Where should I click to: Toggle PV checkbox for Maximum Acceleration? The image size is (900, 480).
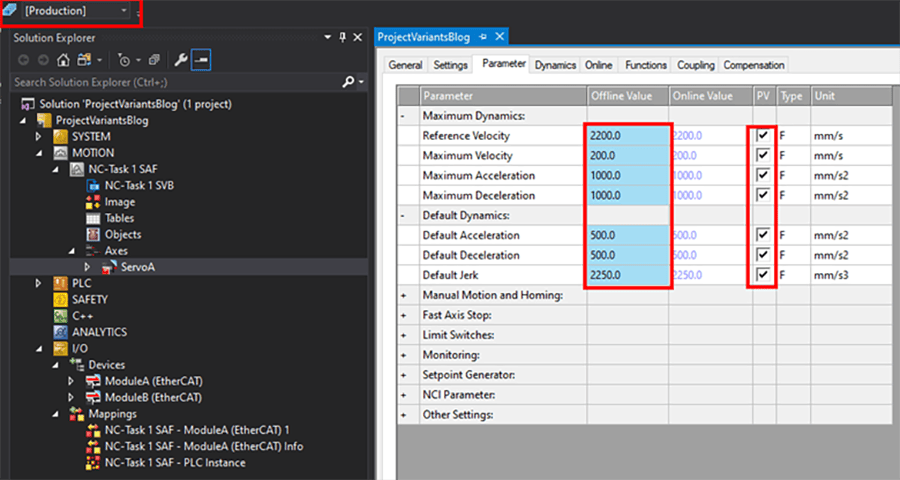click(762, 175)
